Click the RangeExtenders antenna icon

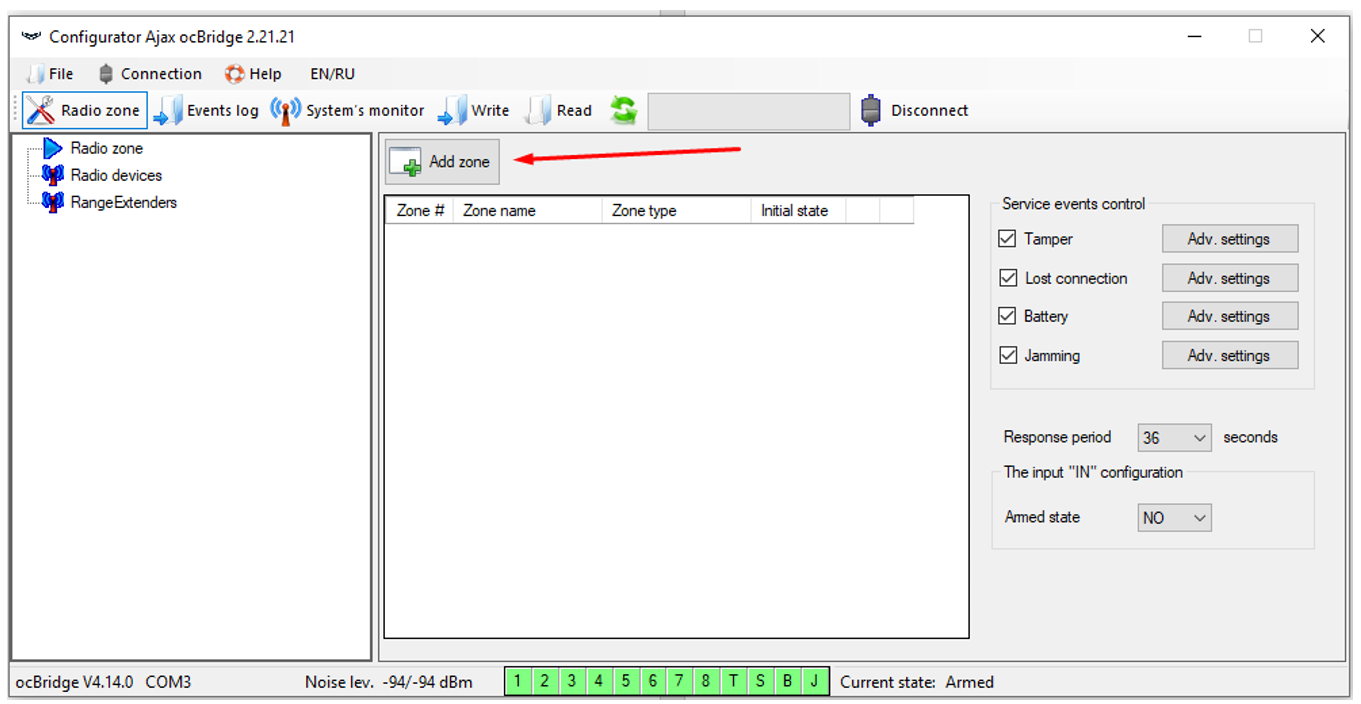click(53, 202)
